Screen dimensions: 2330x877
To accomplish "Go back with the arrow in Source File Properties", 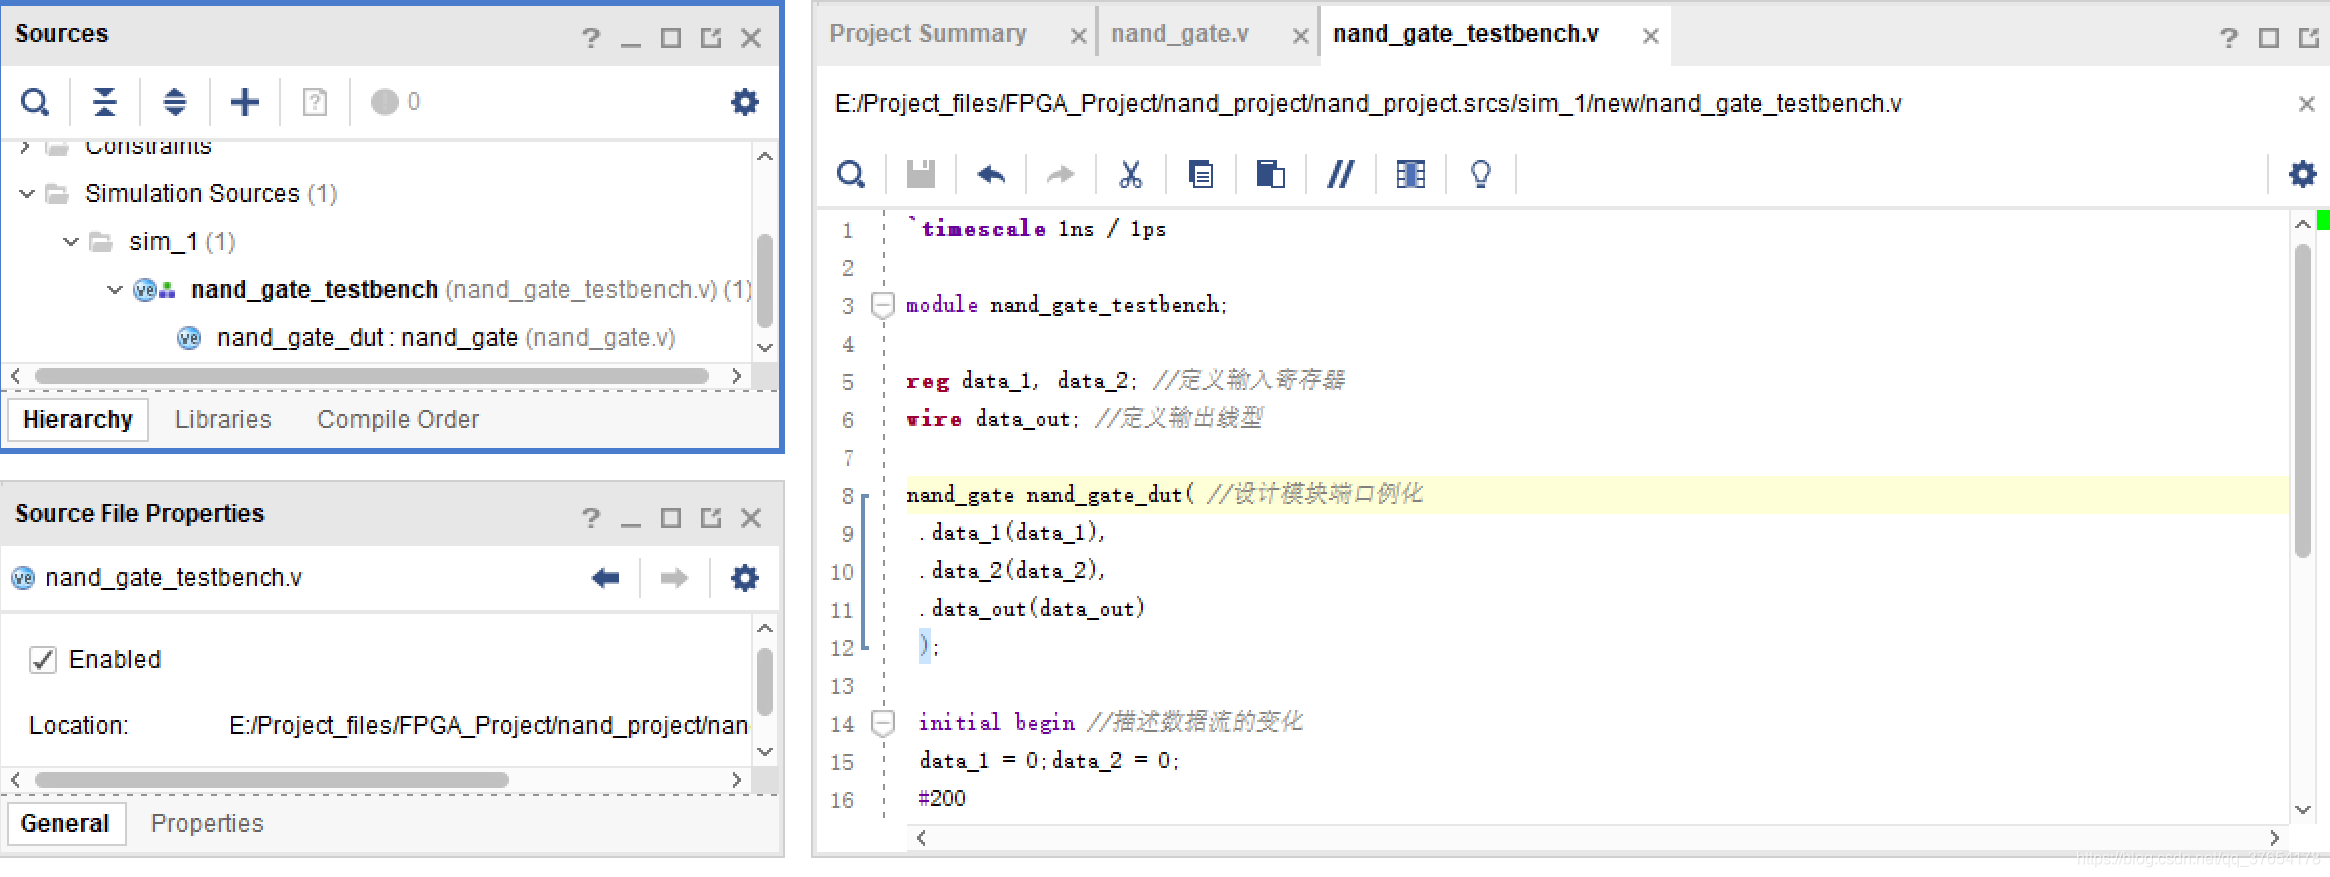I will pos(606,578).
